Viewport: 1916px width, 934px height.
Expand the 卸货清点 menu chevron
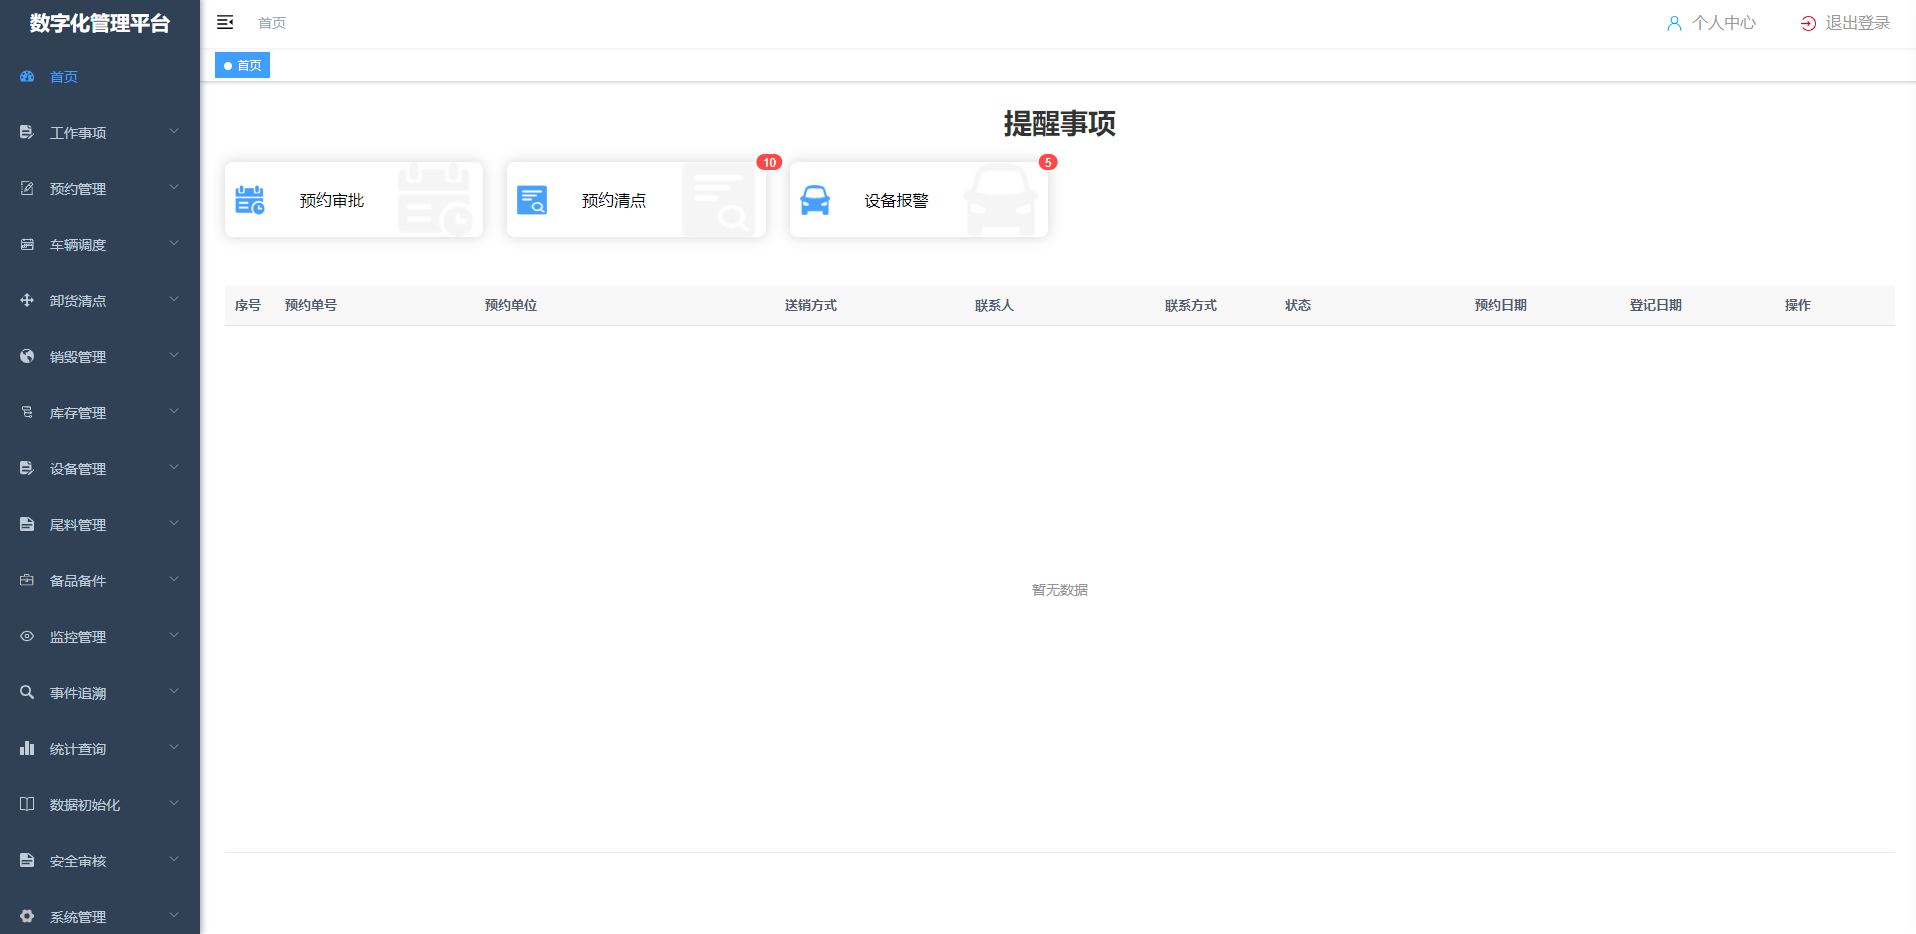(174, 299)
